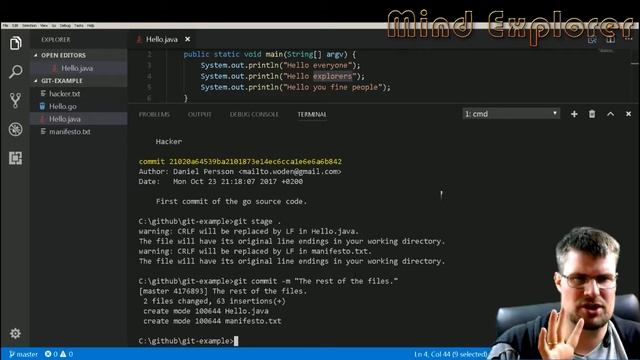The image size is (640, 360).
Task: Open the Search view in activity bar
Action: (16, 71)
